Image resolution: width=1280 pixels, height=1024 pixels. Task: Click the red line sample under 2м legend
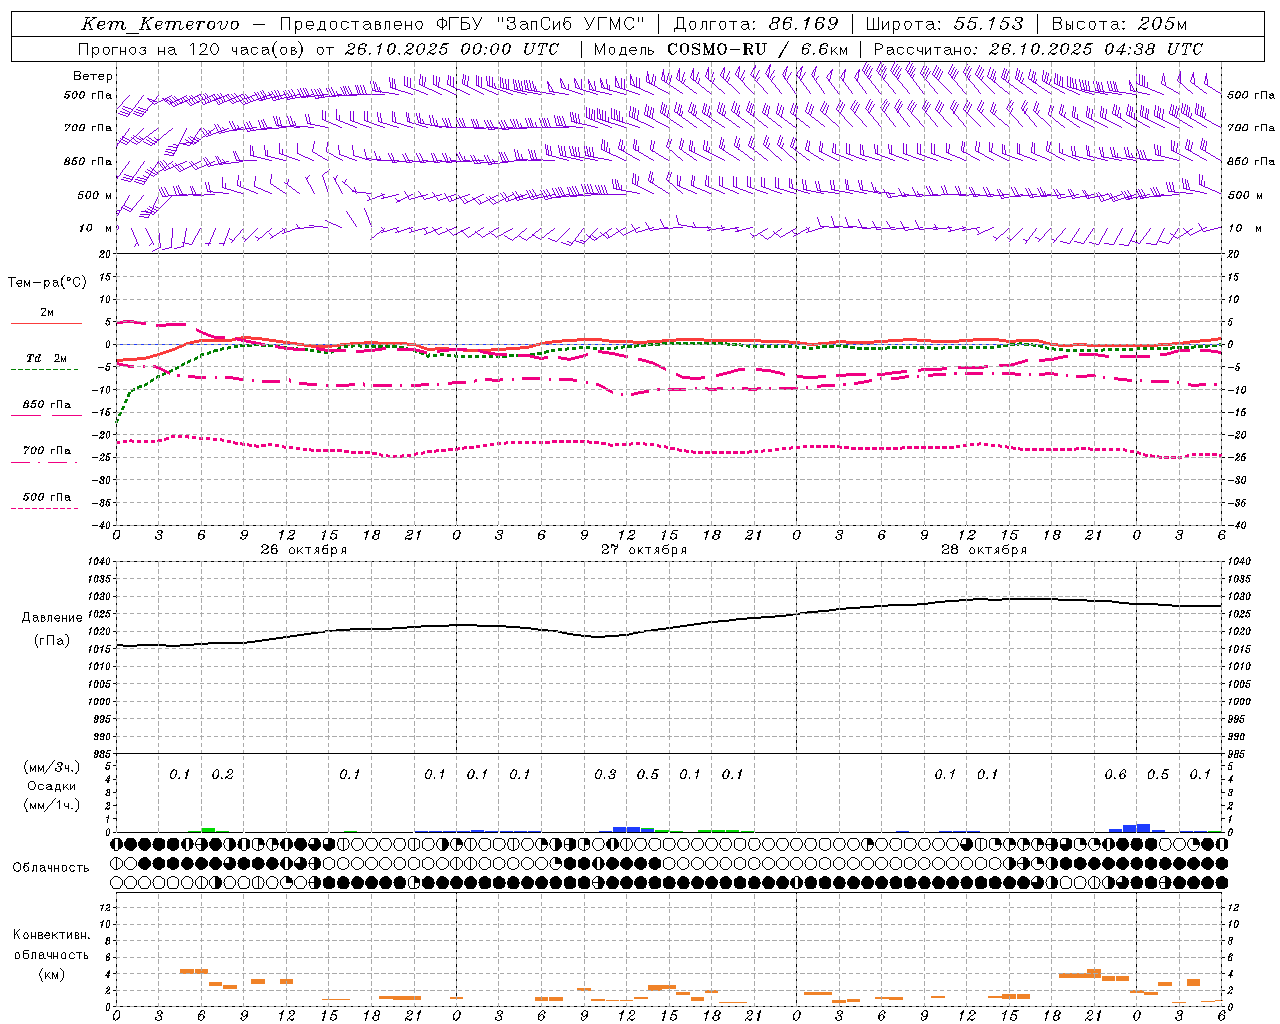[46, 324]
